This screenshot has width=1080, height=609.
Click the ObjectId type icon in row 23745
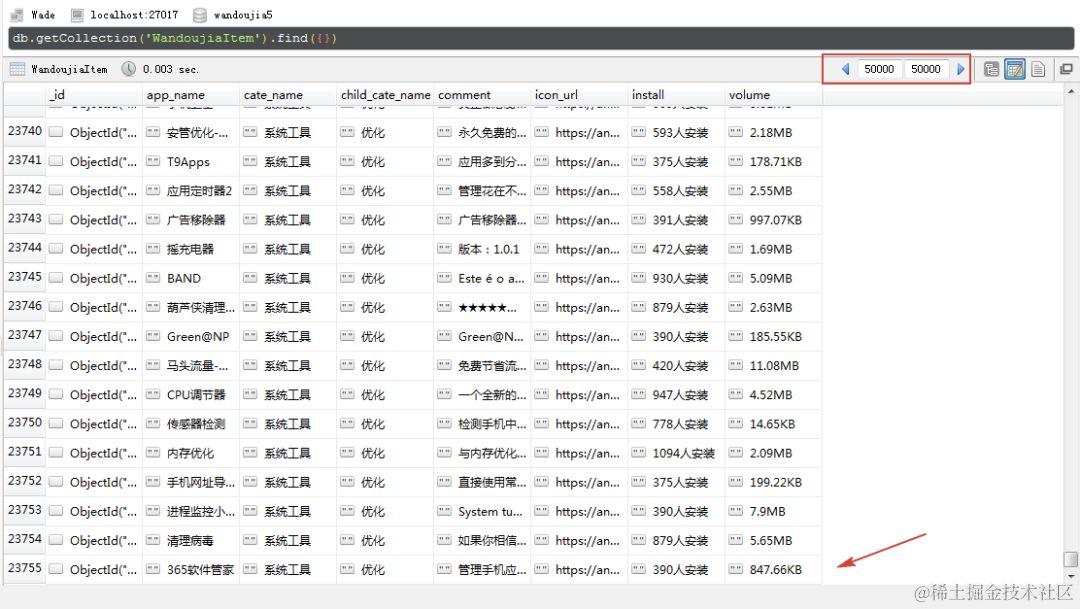(56, 278)
